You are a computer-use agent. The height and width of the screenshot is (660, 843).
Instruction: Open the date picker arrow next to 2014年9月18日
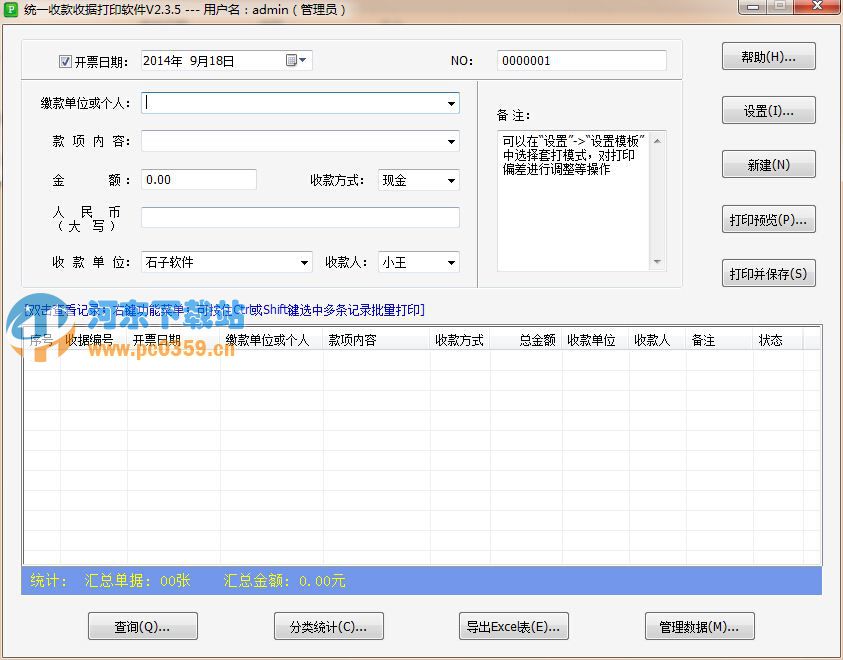(303, 60)
